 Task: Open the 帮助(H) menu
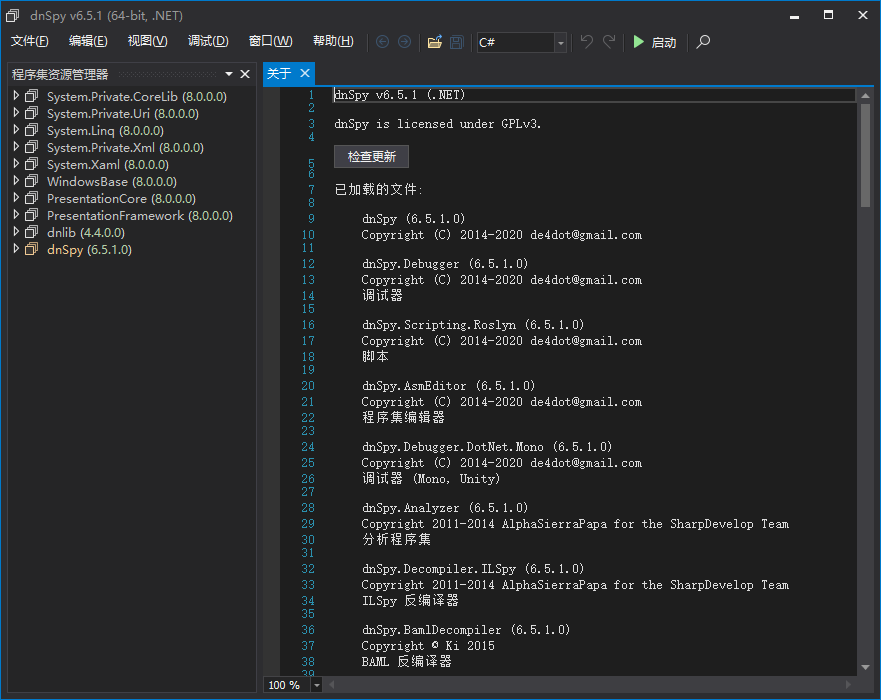[x=333, y=42]
